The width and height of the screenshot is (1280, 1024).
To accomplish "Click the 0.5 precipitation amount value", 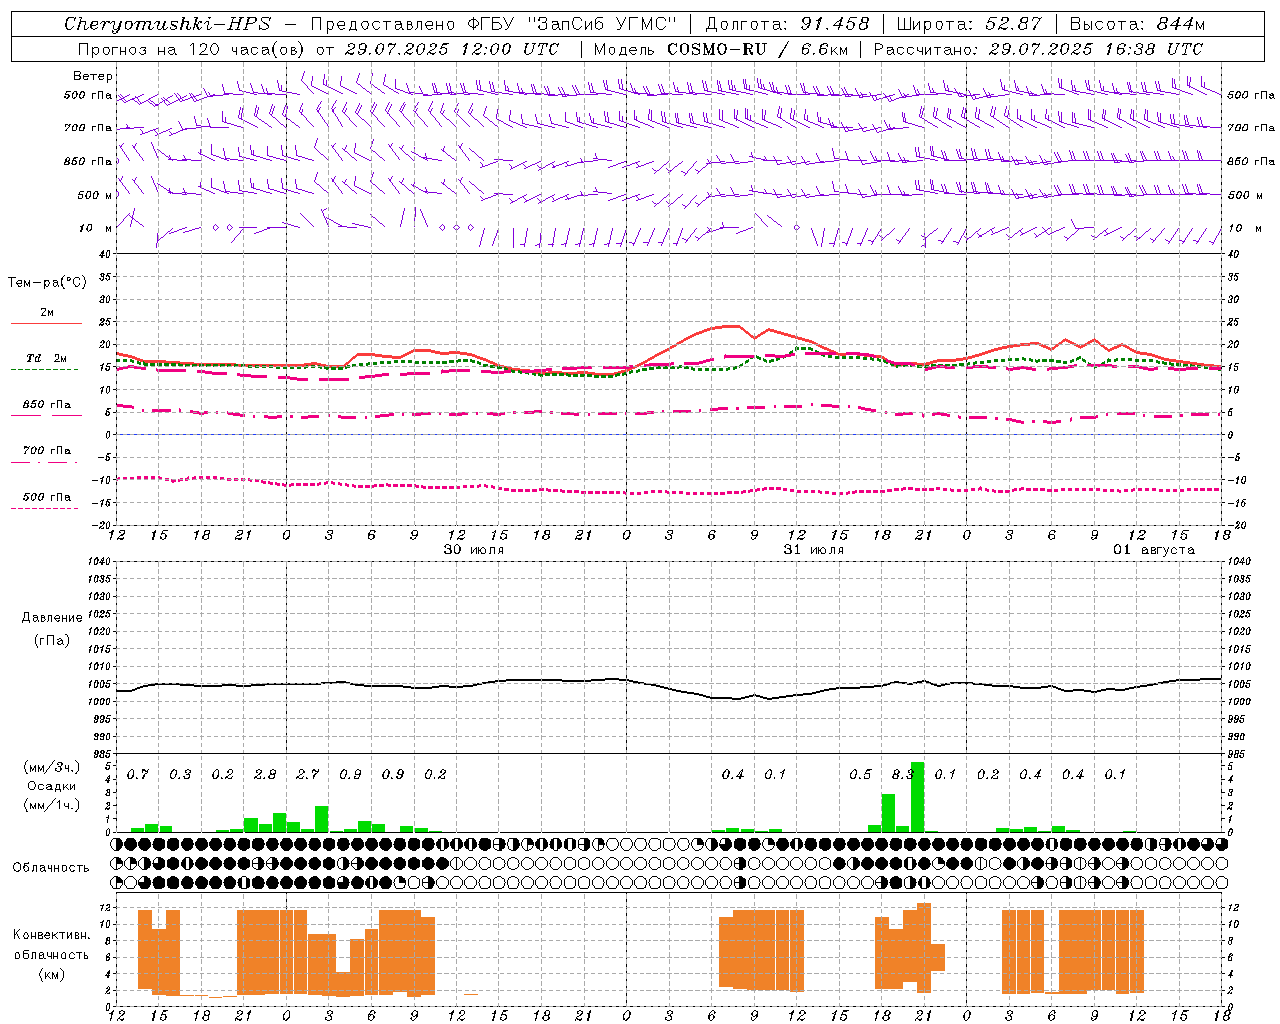I will click(x=860, y=775).
